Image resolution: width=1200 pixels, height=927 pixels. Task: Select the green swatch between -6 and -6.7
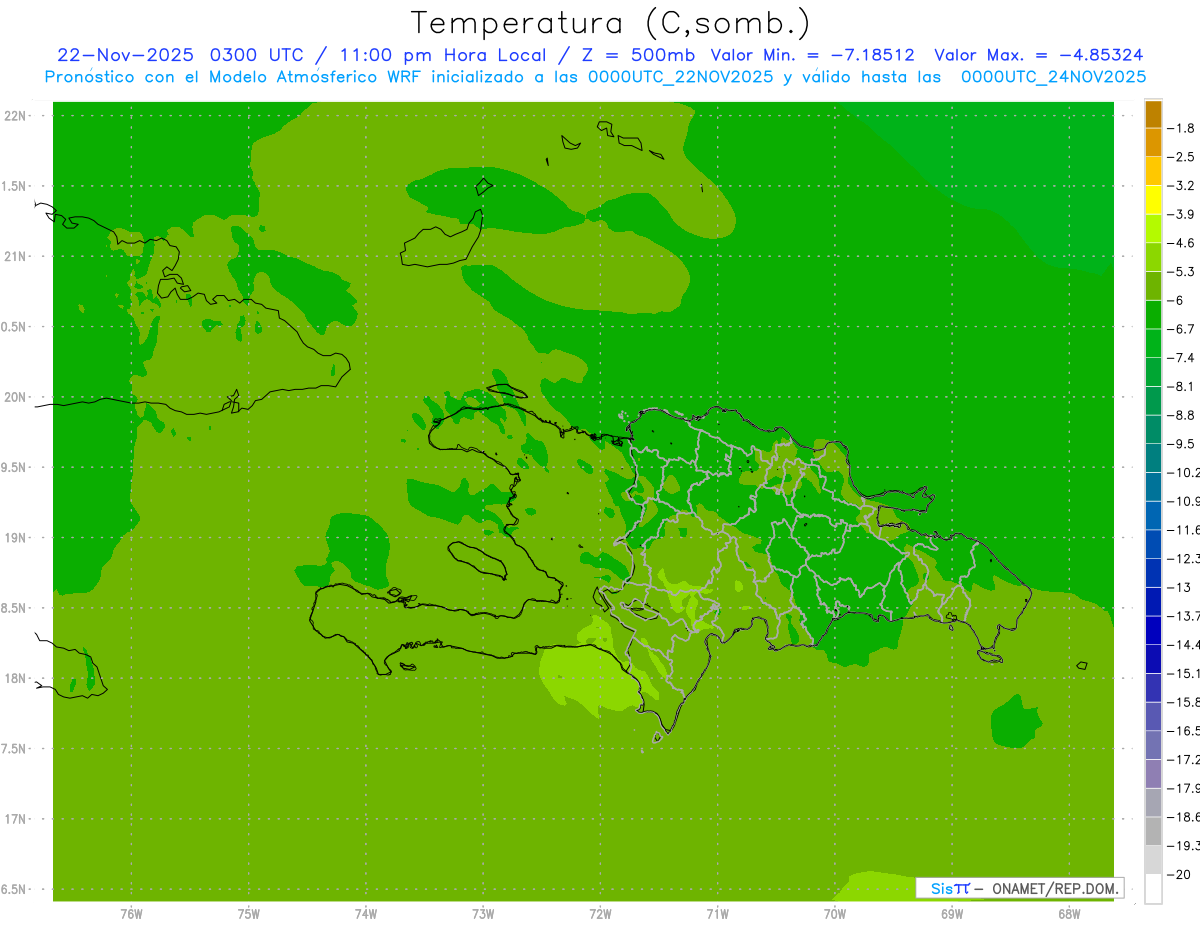(x=1154, y=315)
